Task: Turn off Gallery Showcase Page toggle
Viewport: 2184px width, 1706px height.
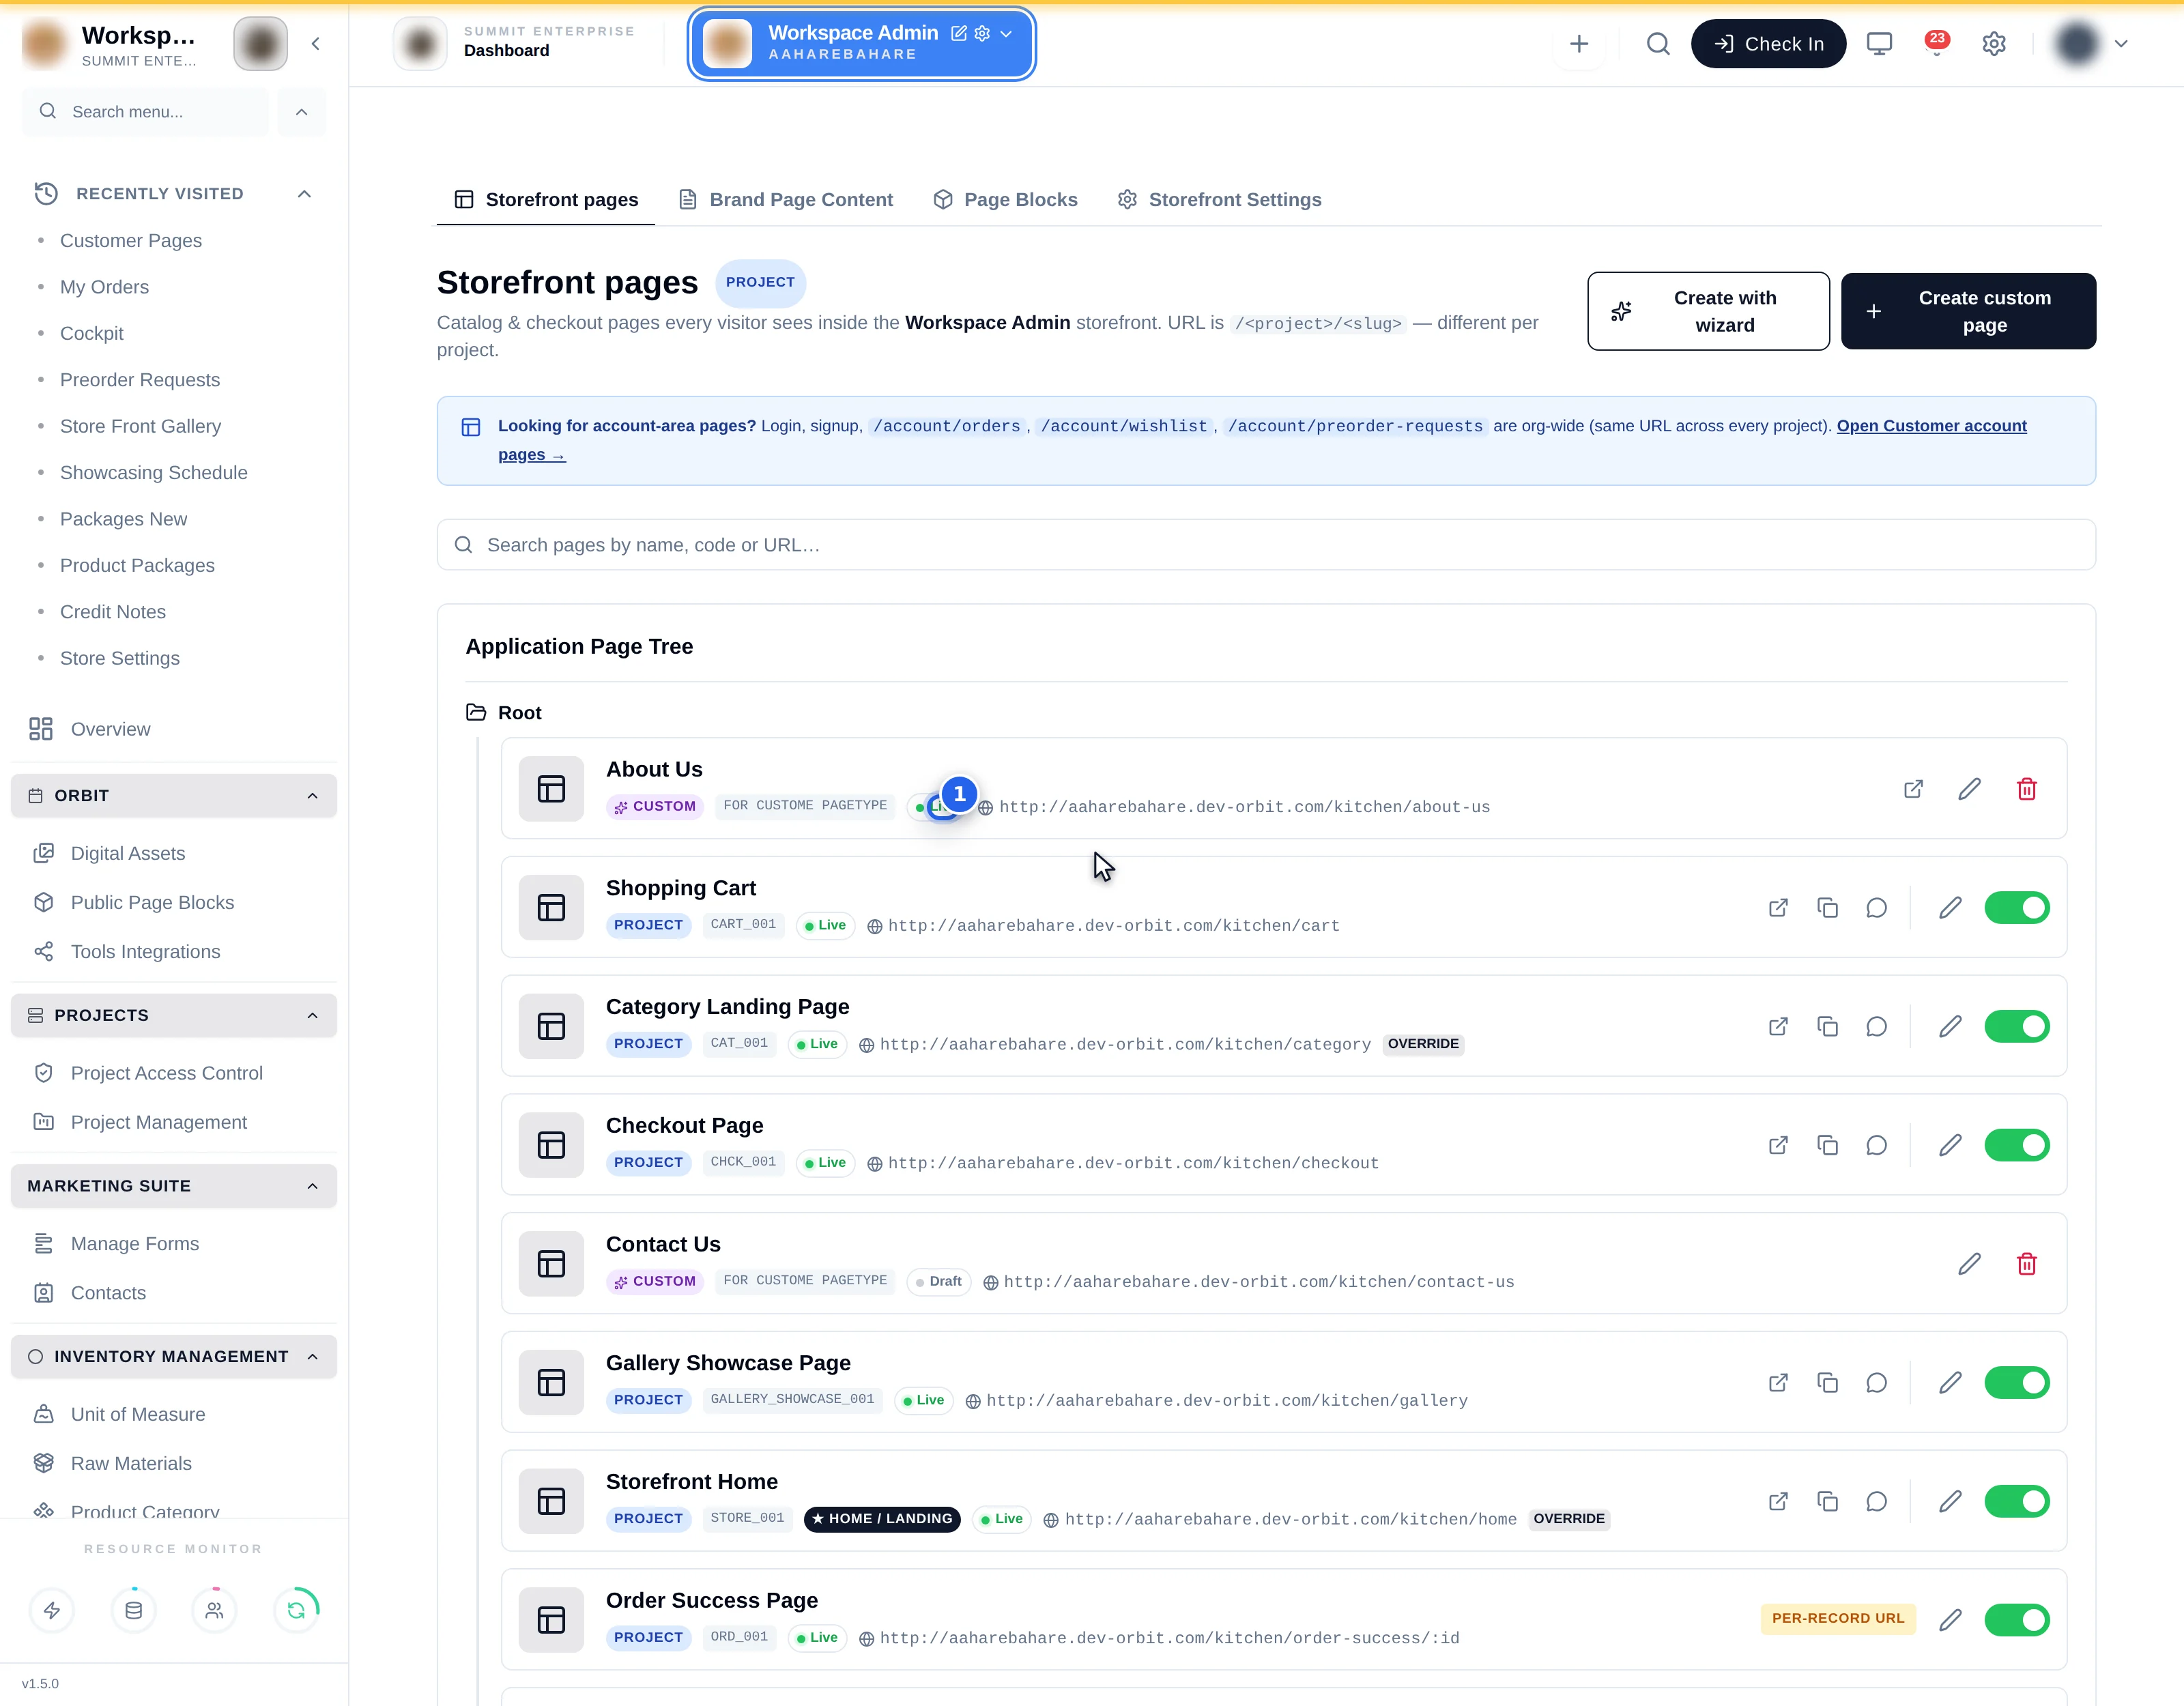Action: click(x=2016, y=1383)
